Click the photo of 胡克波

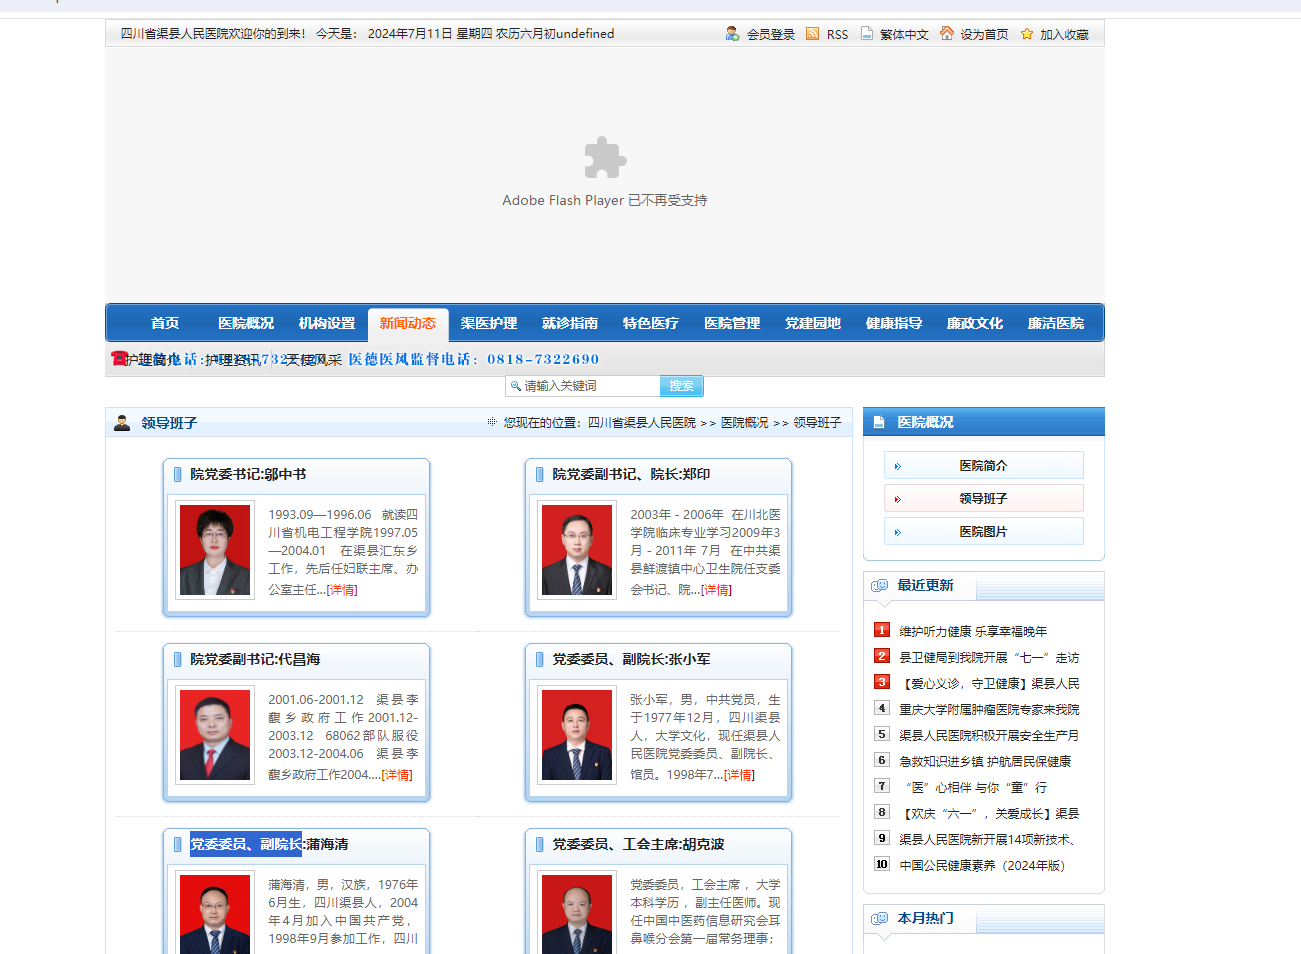(577, 913)
